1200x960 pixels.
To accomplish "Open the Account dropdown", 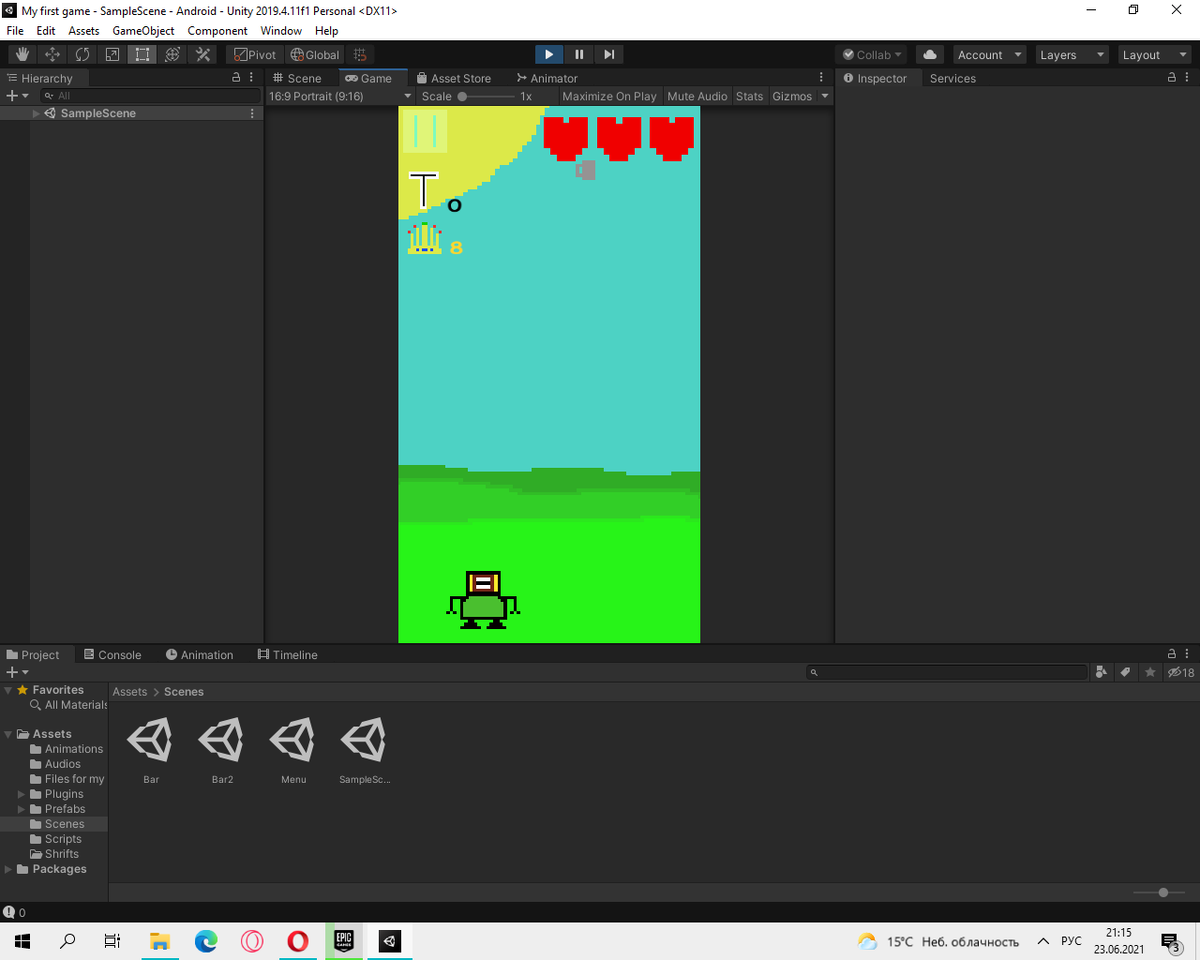I will pyautogui.click(x=989, y=55).
